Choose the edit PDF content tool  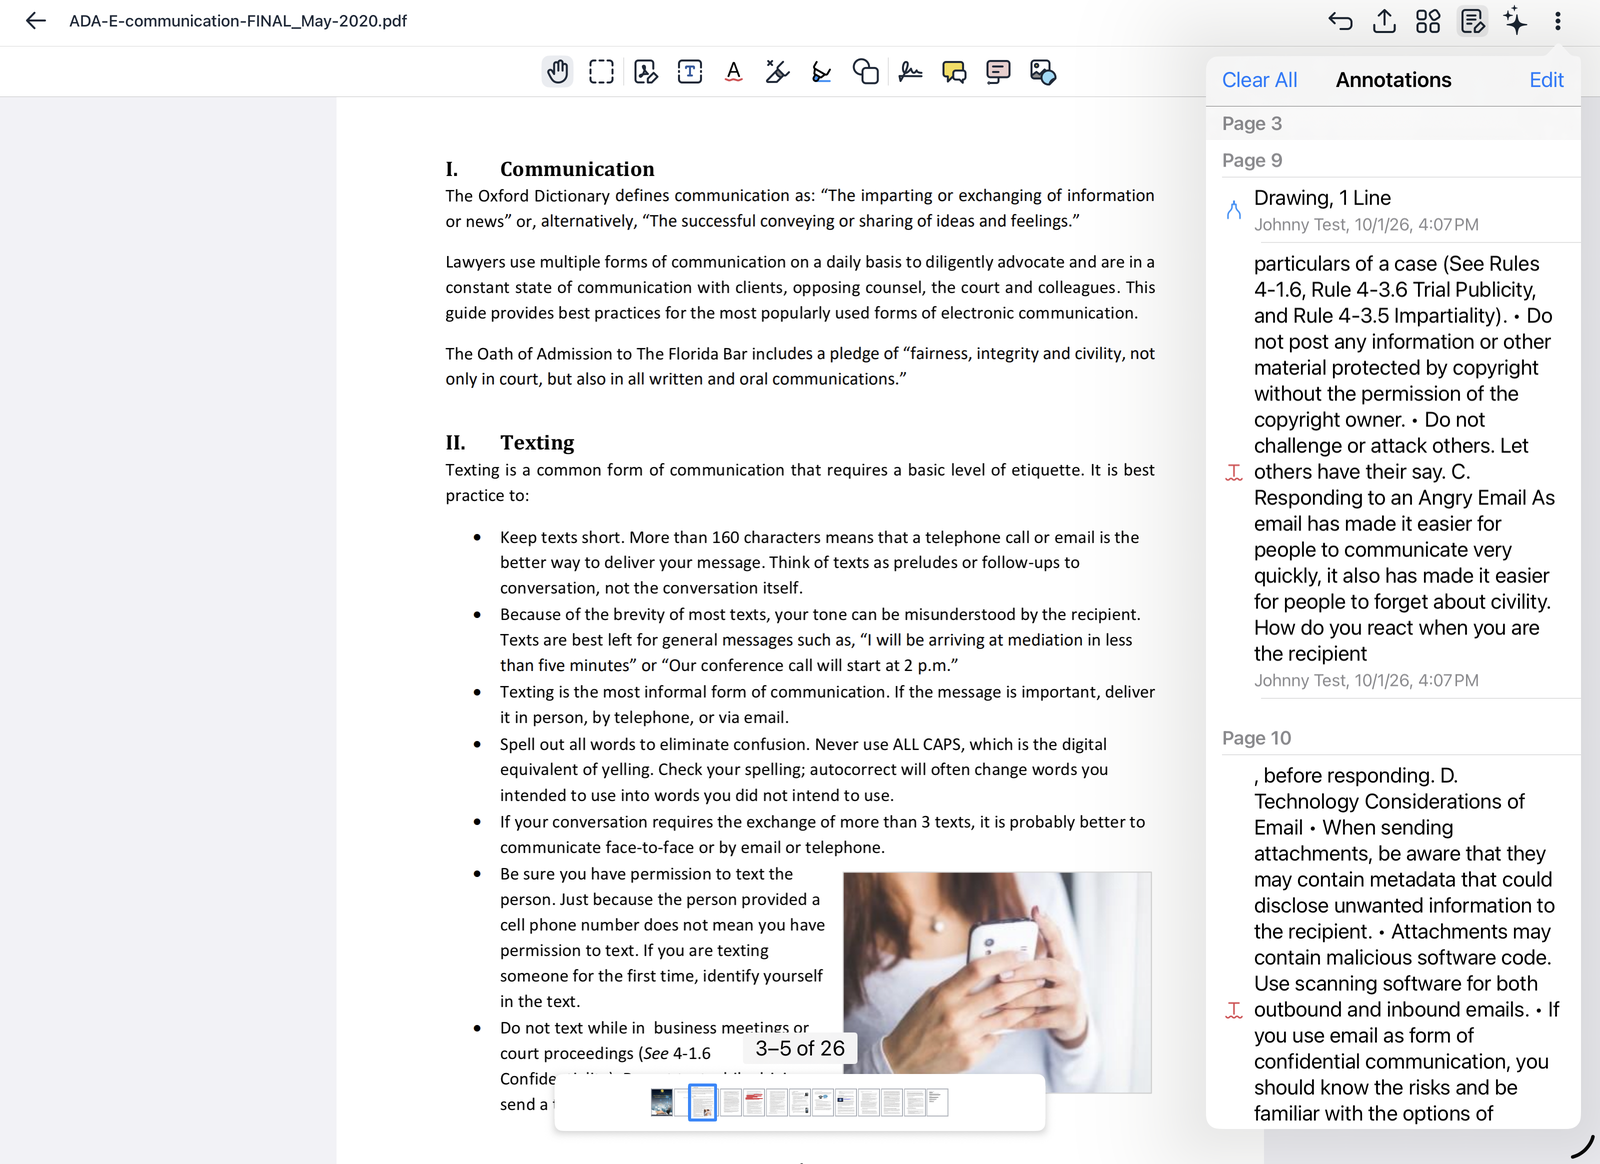[x=646, y=72]
